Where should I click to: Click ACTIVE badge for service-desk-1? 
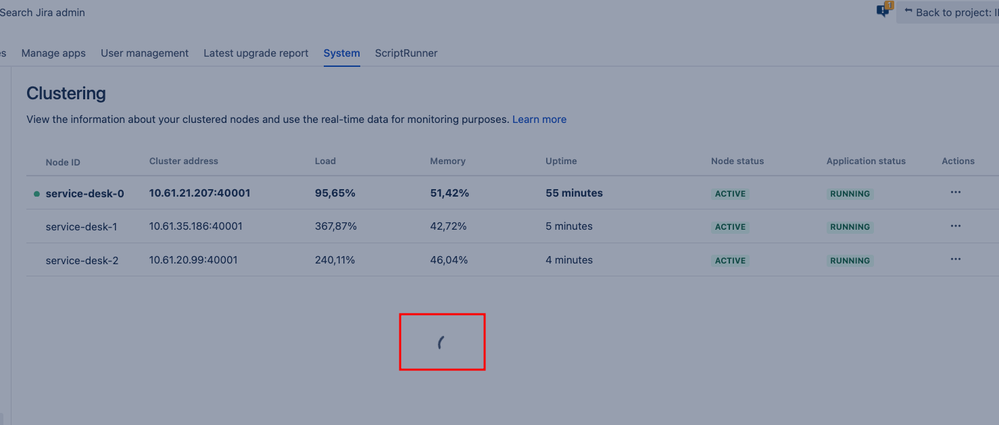(730, 227)
